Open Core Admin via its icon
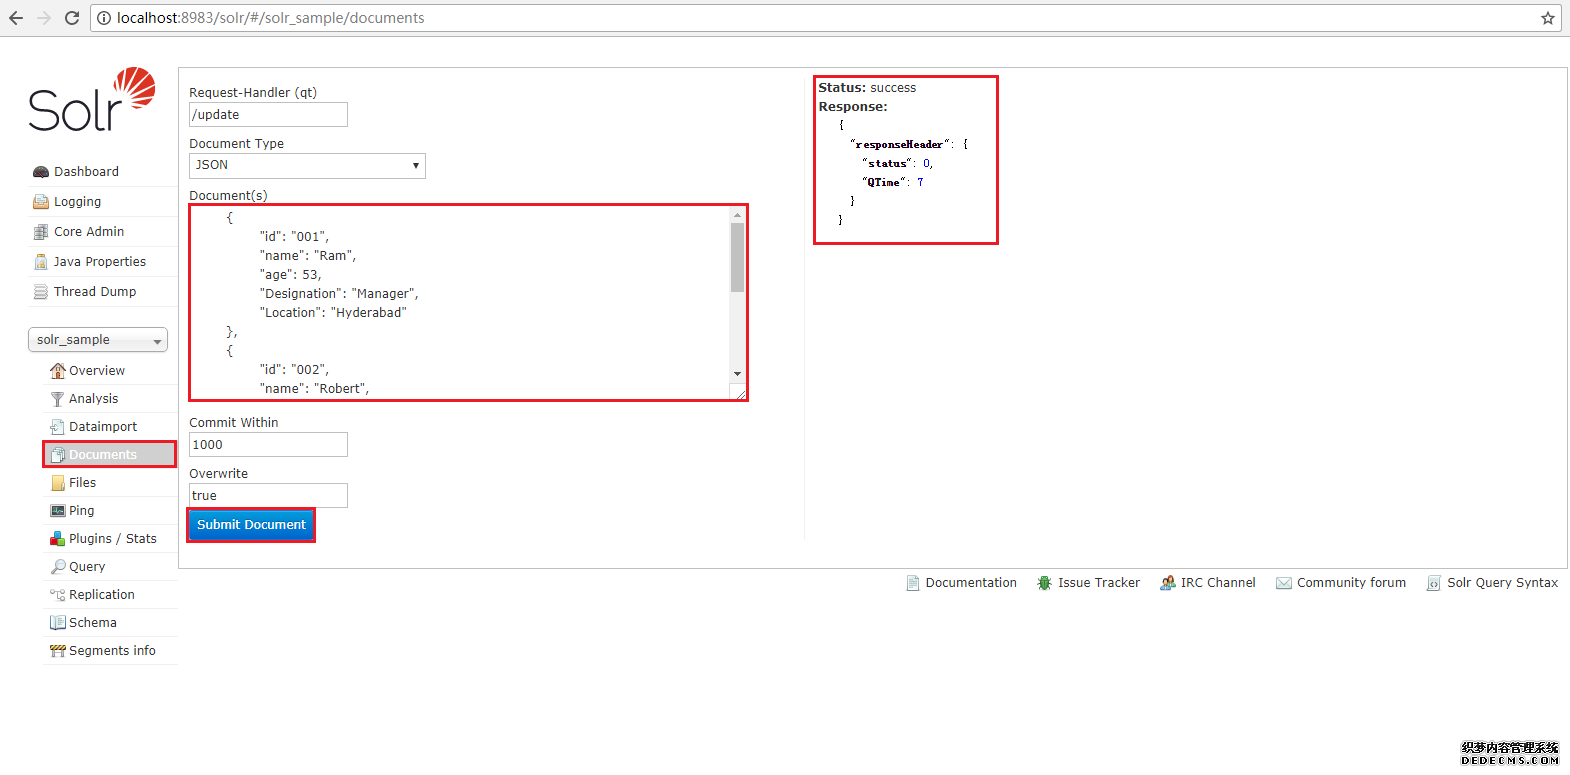This screenshot has width=1570, height=775. [x=41, y=232]
